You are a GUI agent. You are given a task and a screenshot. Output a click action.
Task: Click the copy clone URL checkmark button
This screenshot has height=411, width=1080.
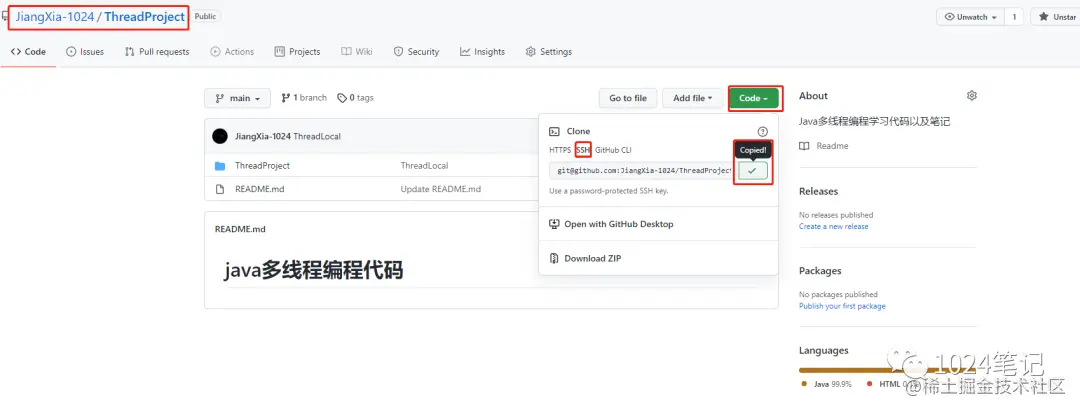point(752,171)
